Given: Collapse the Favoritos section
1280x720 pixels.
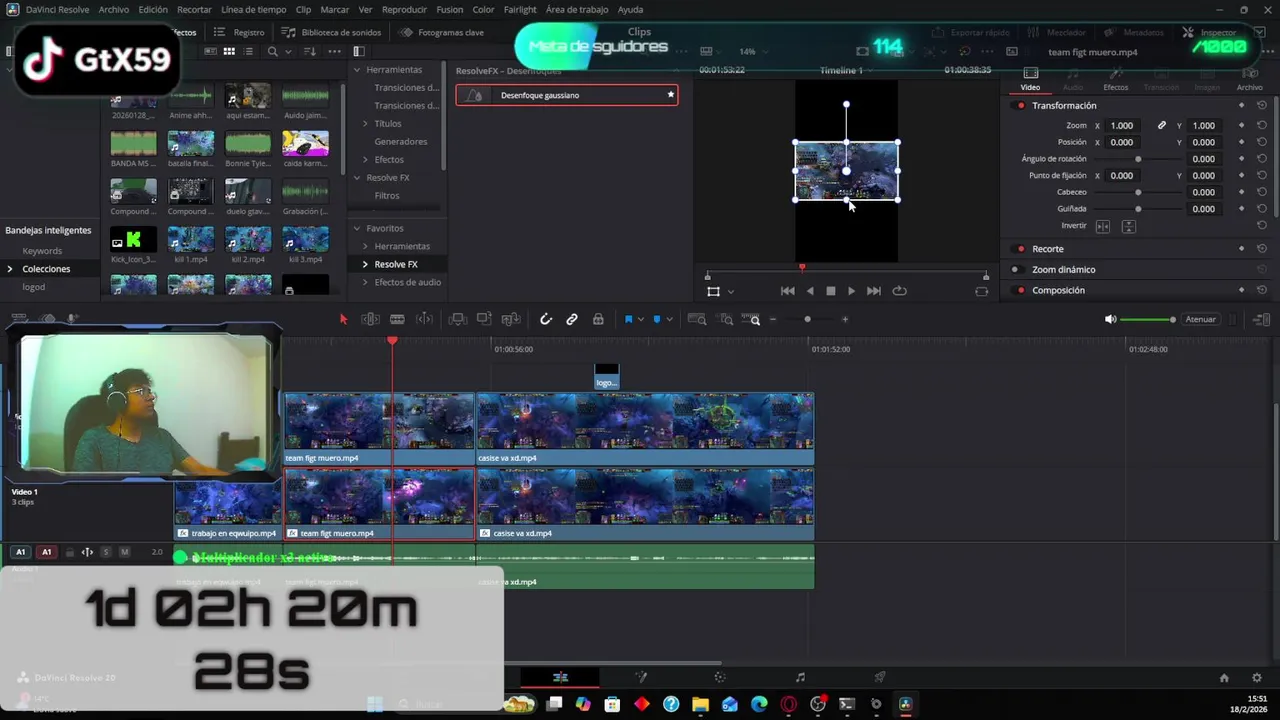Looking at the screenshot, I should click(x=358, y=229).
